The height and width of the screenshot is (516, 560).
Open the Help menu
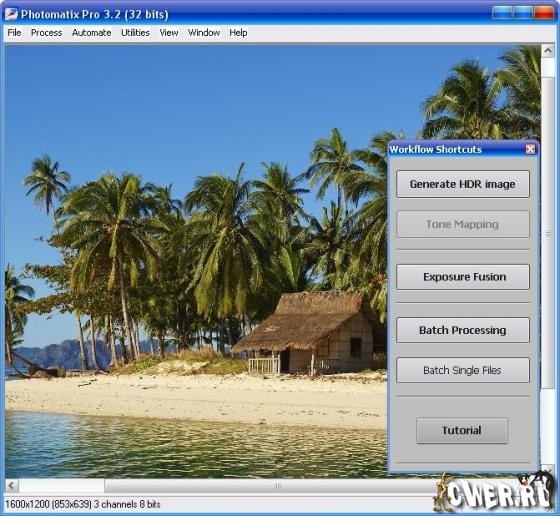pyautogui.click(x=238, y=33)
